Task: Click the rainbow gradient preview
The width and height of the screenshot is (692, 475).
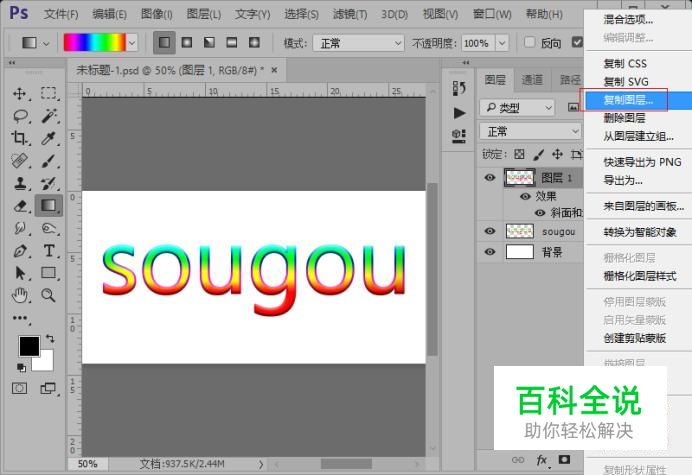Action: coord(94,43)
